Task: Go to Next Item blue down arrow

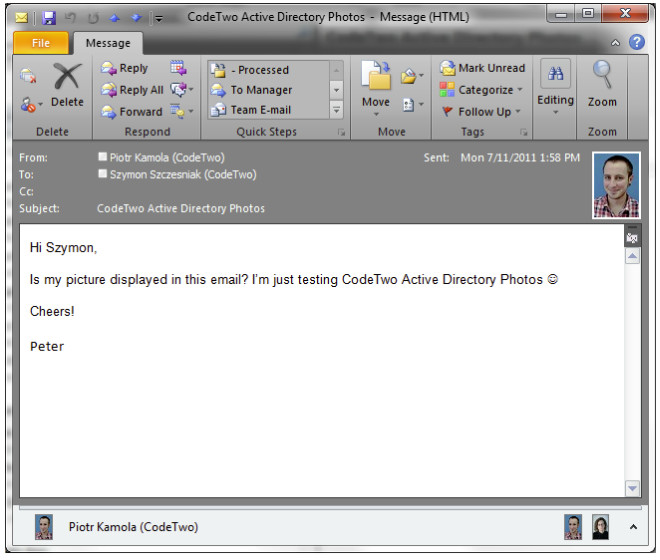Action: [x=136, y=18]
